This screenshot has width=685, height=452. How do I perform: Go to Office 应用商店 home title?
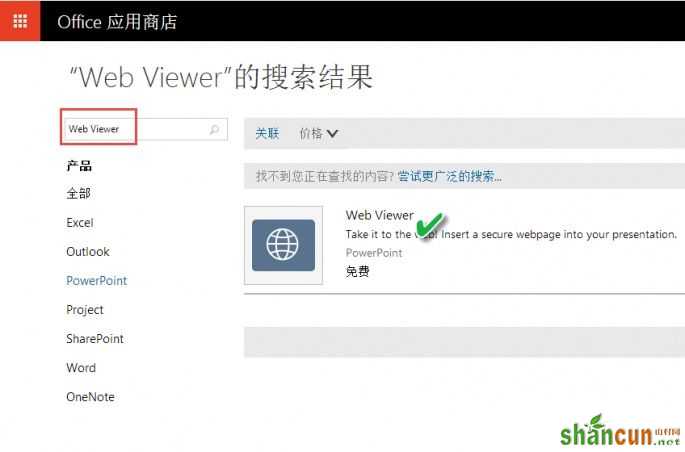click(117, 22)
